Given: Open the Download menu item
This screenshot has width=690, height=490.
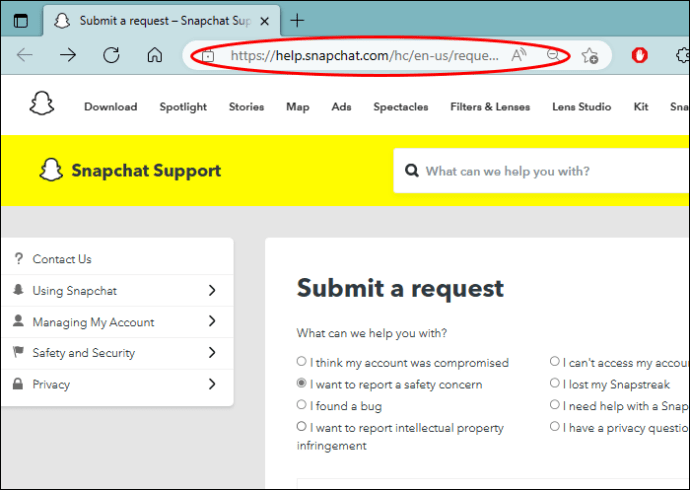Looking at the screenshot, I should [110, 107].
